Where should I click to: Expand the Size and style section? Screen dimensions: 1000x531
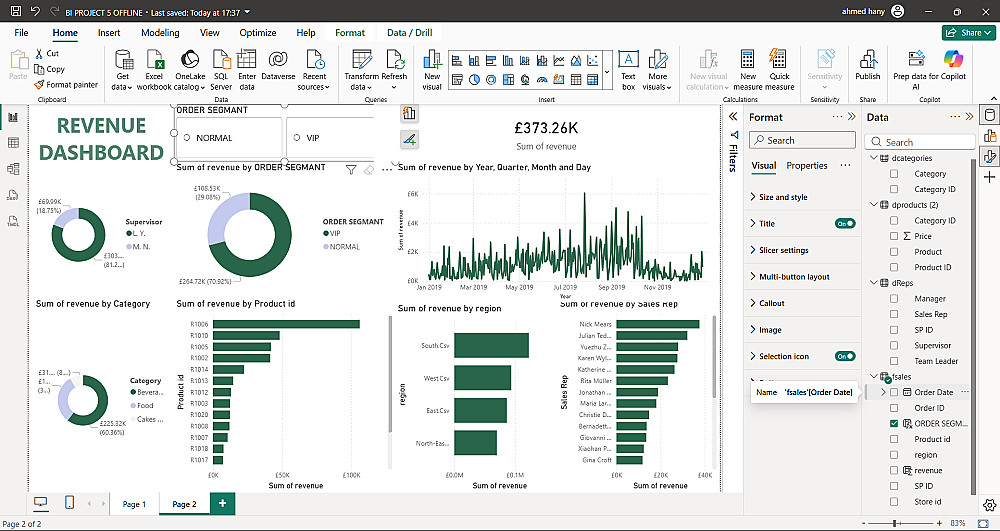pyautogui.click(x=783, y=198)
